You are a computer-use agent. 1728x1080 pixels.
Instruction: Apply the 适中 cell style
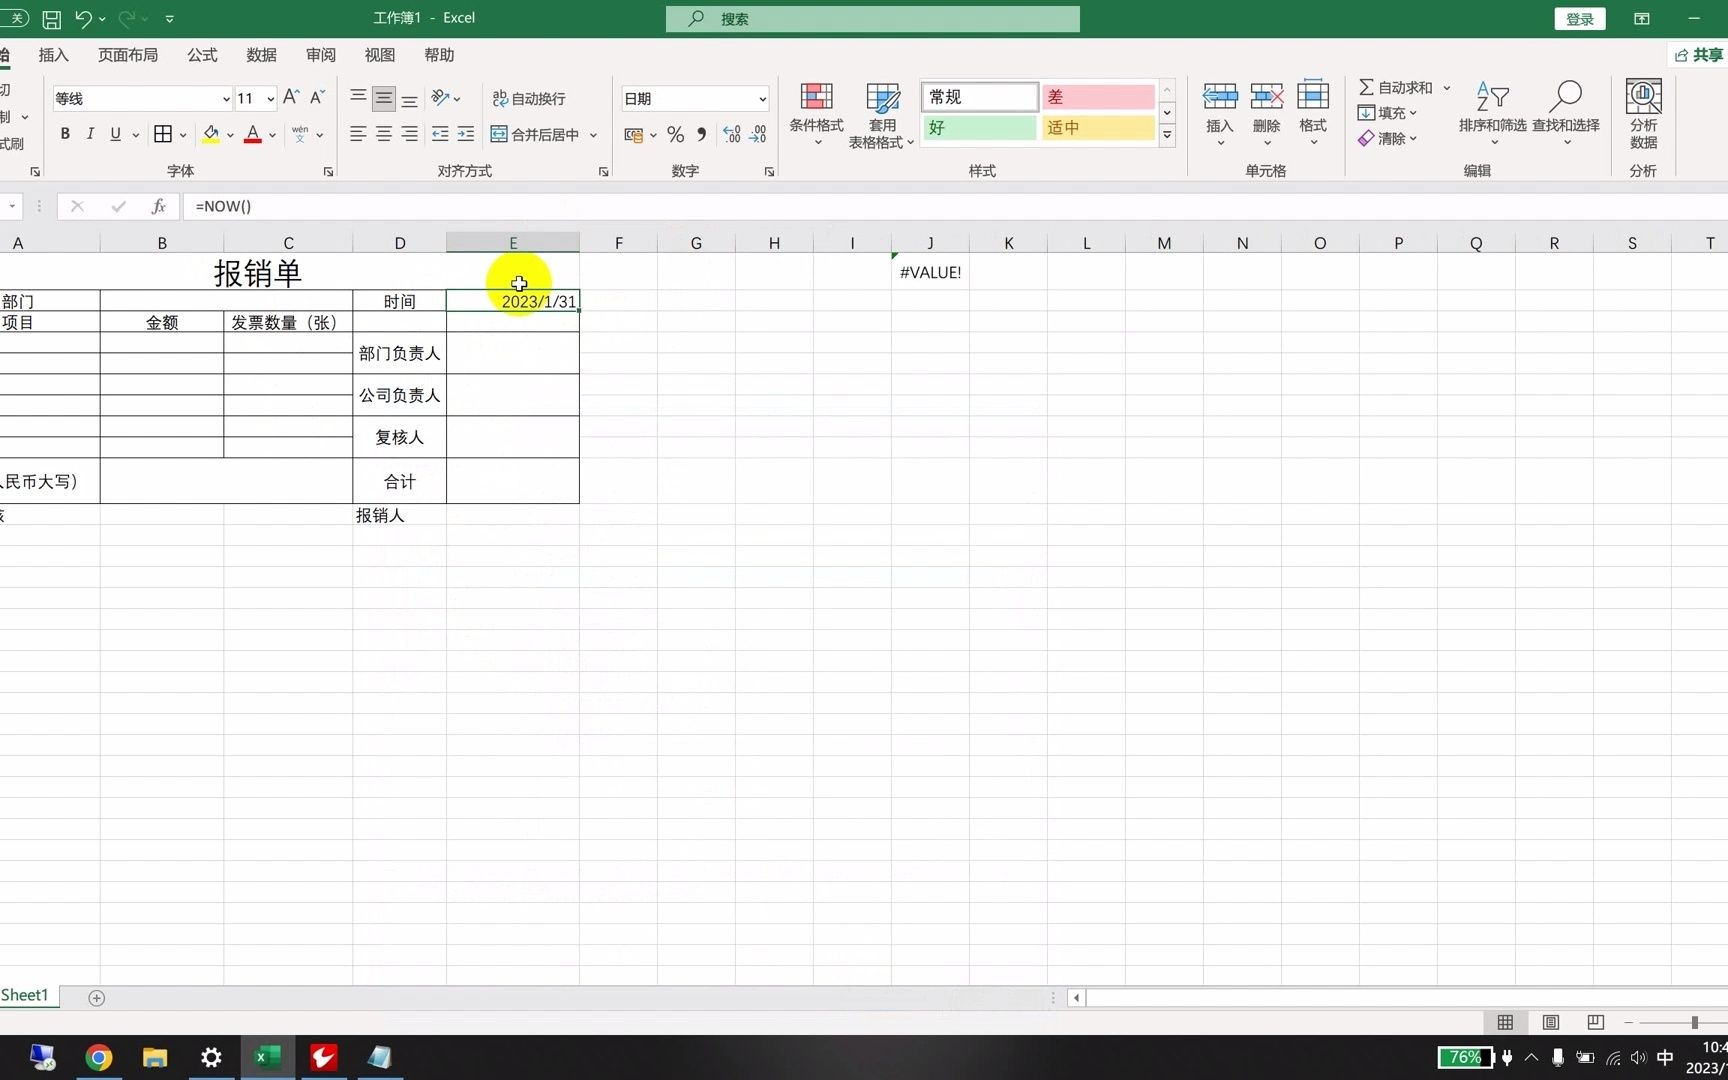click(1098, 128)
